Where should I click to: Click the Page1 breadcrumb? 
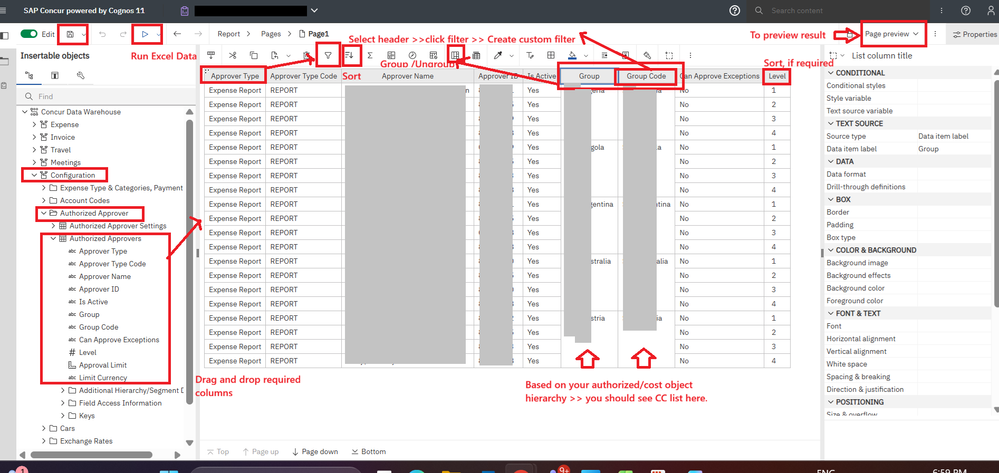click(313, 34)
